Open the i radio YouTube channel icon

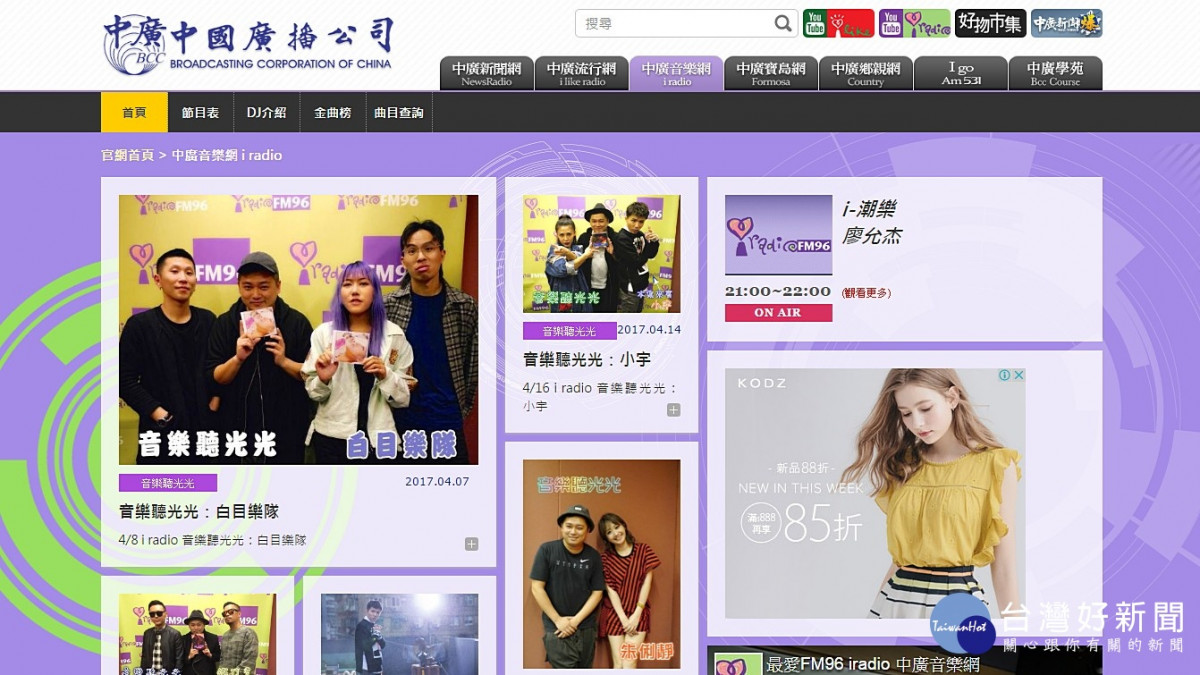[914, 23]
